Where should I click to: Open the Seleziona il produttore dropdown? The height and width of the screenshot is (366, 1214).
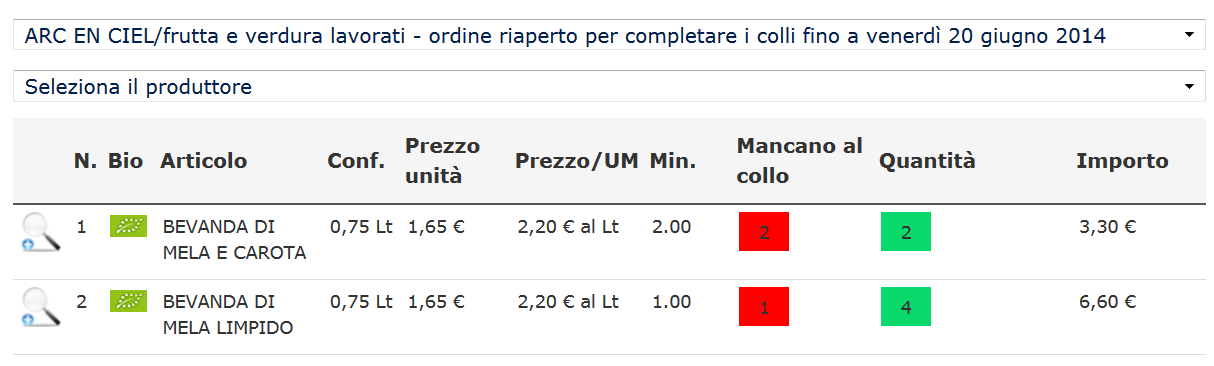tap(607, 86)
